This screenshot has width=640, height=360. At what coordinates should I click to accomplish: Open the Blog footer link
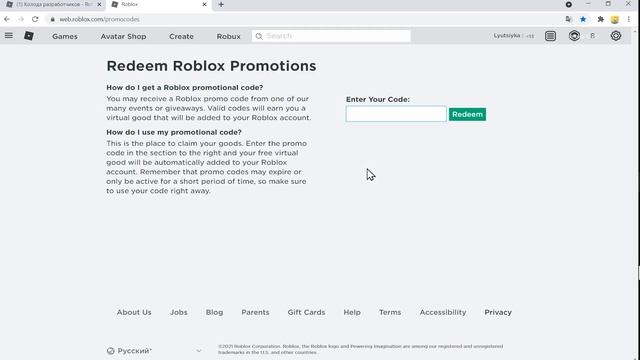214,312
